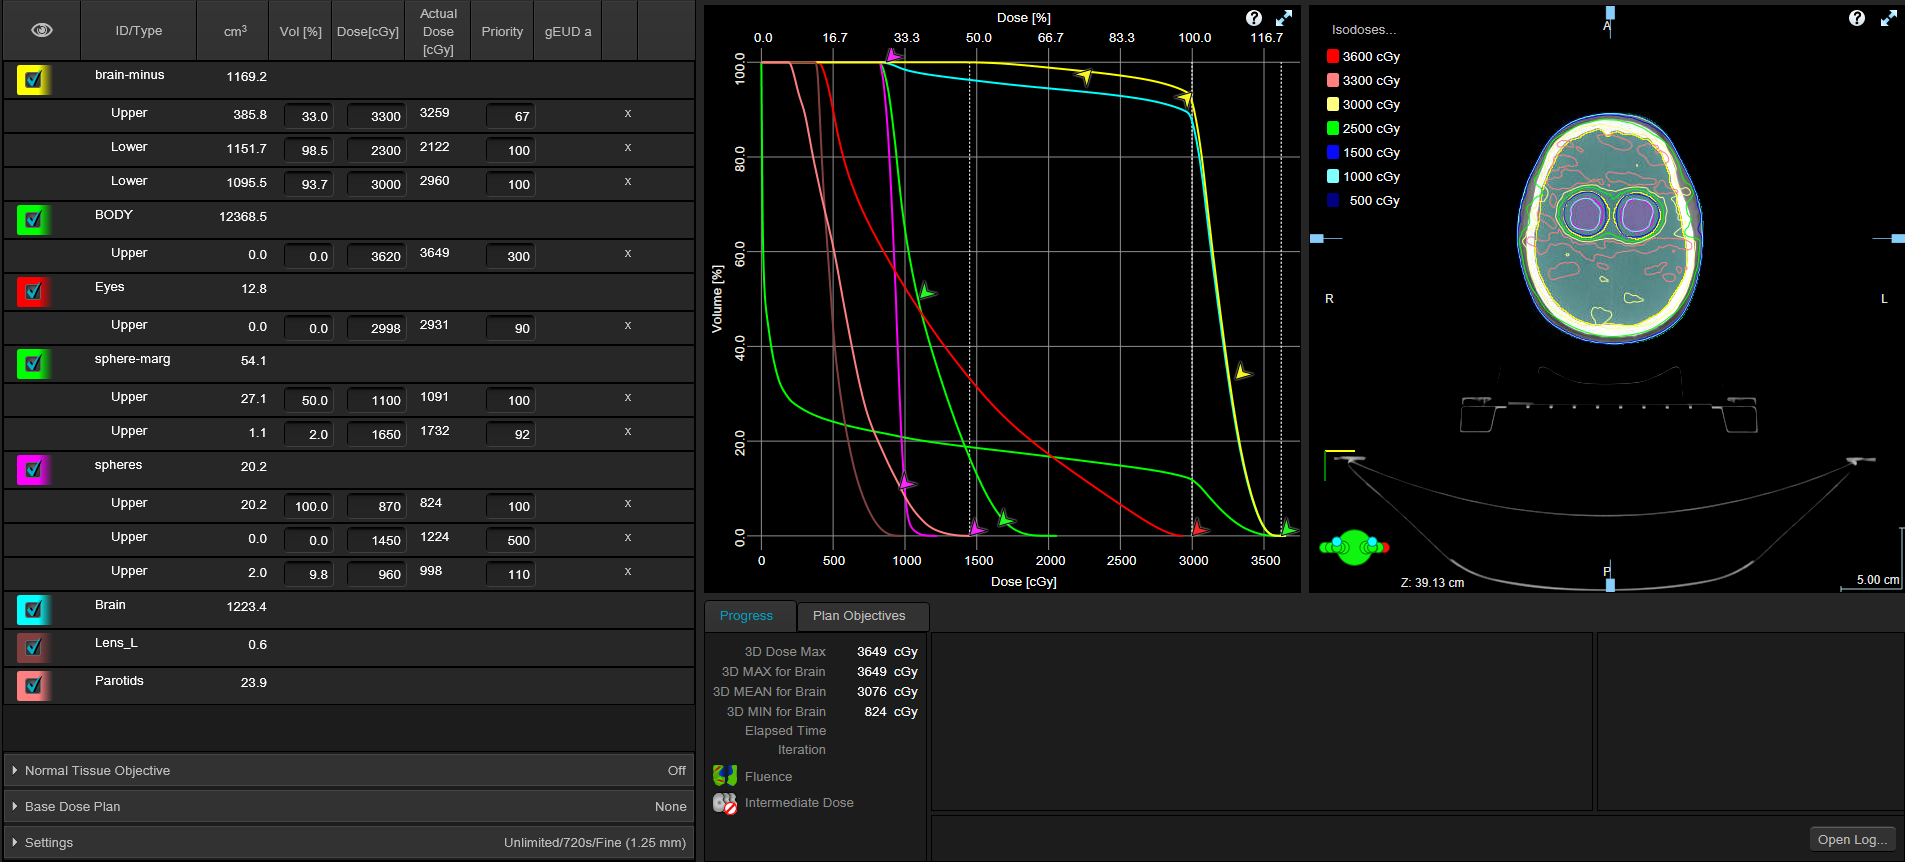The height and width of the screenshot is (862, 1905).
Task: Delete the brain-minus Lower 3000 objective
Action: [x=628, y=182]
